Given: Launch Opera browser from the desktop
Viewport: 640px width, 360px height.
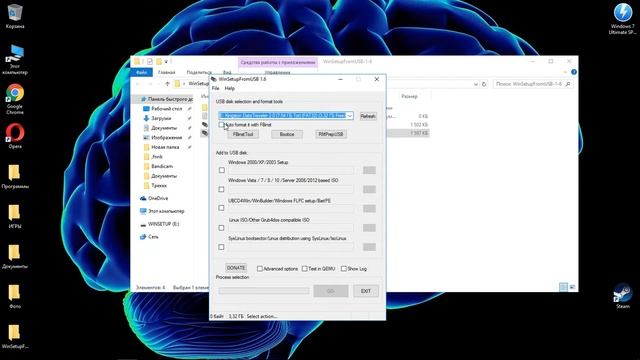Looking at the screenshot, I should click(15, 136).
